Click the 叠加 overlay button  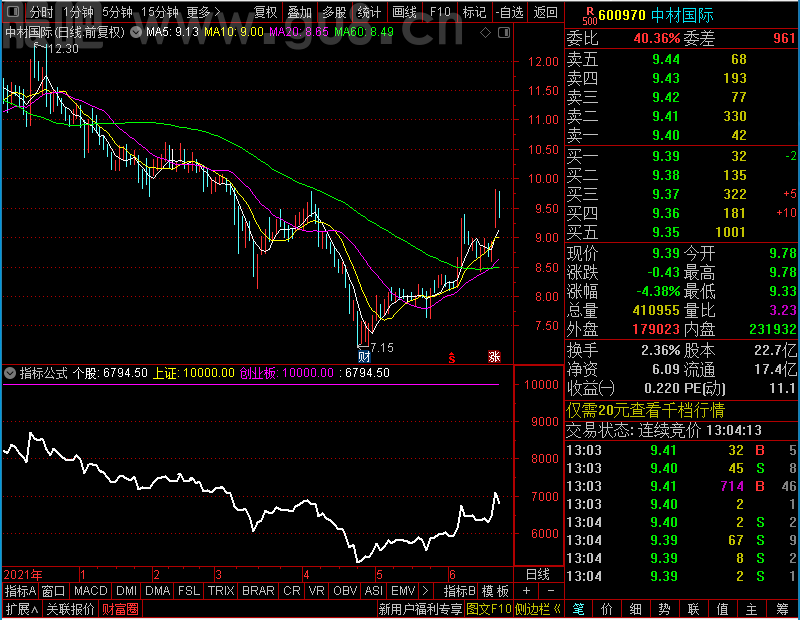299,12
